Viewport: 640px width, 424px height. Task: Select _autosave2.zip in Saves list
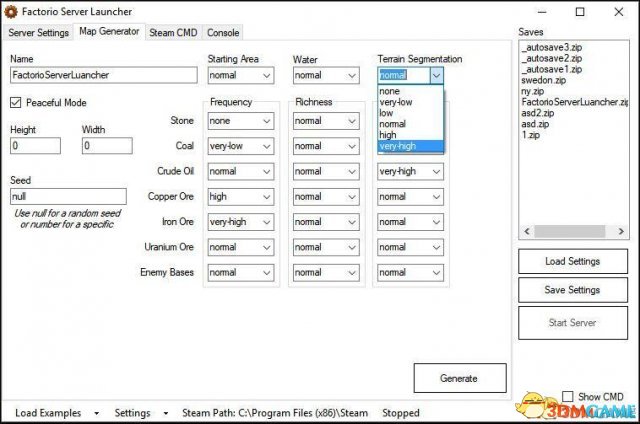point(552,58)
